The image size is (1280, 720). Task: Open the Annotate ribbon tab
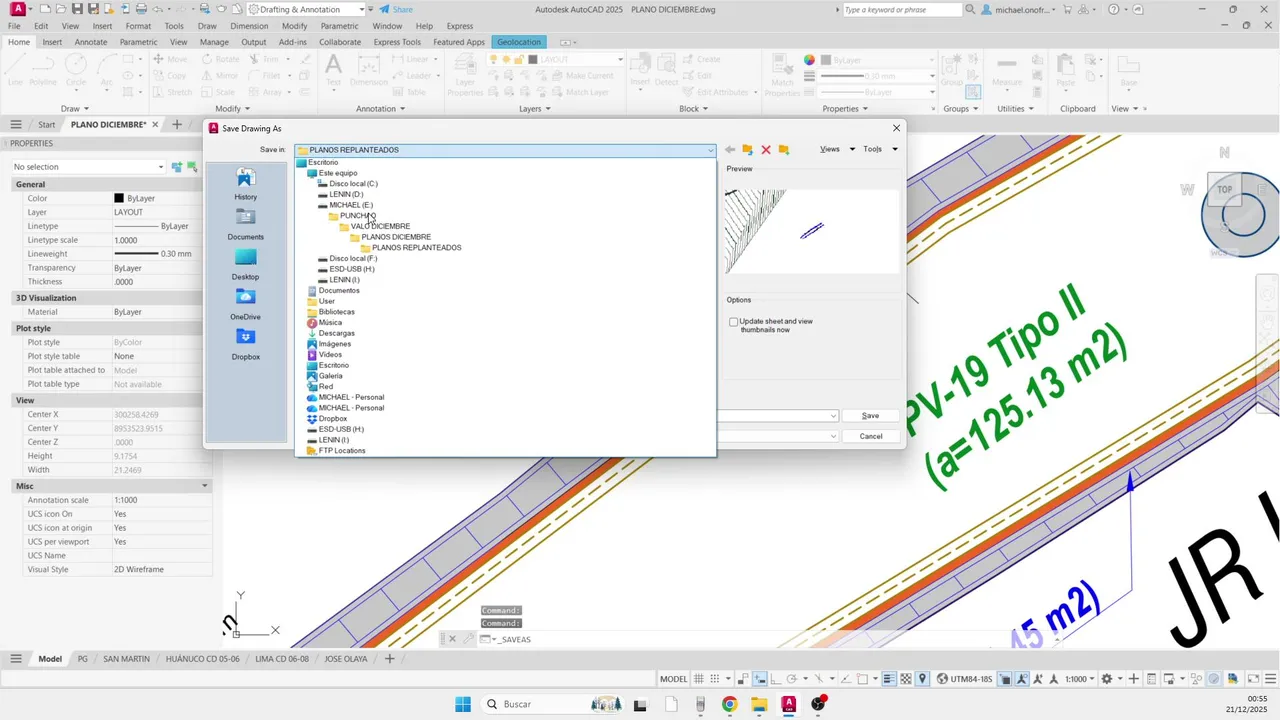91,42
